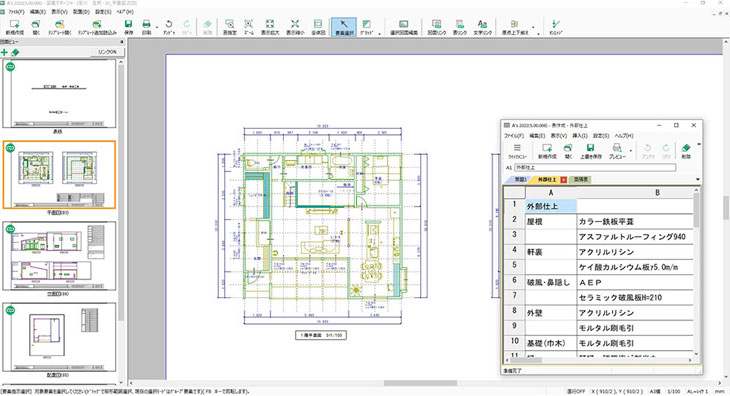Click the 全体図 fit-all icon

click(x=318, y=27)
